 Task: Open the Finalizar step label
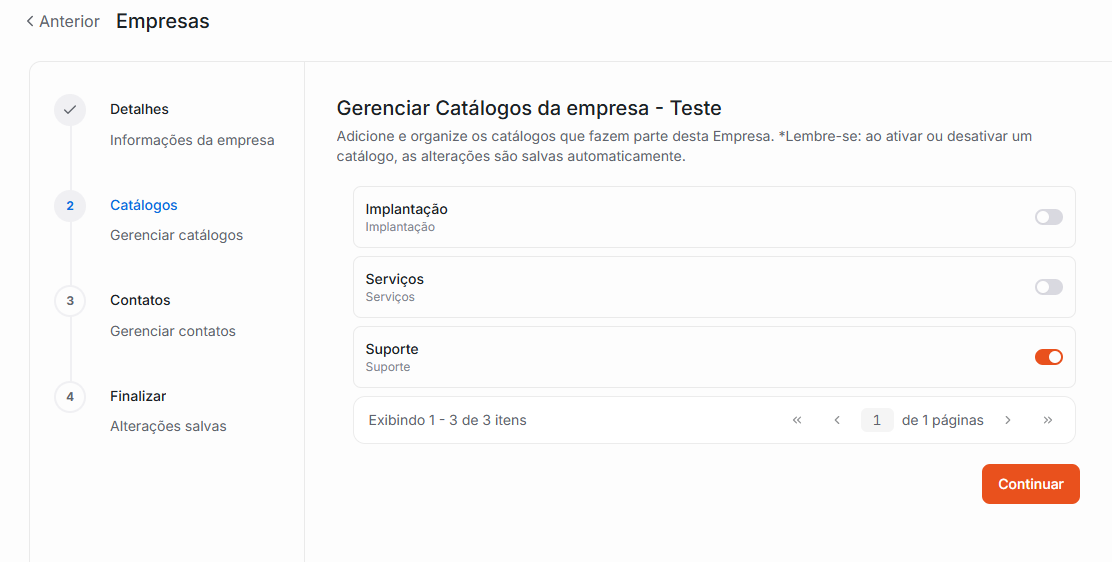pos(138,396)
